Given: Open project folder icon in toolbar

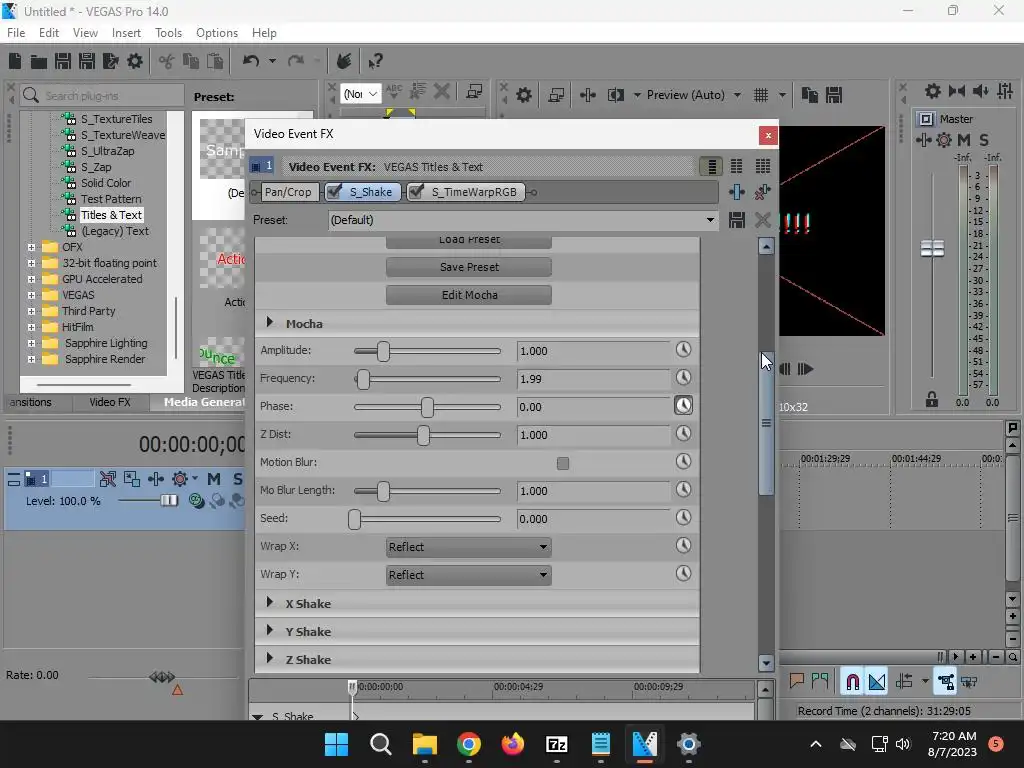Looking at the screenshot, I should (x=39, y=62).
